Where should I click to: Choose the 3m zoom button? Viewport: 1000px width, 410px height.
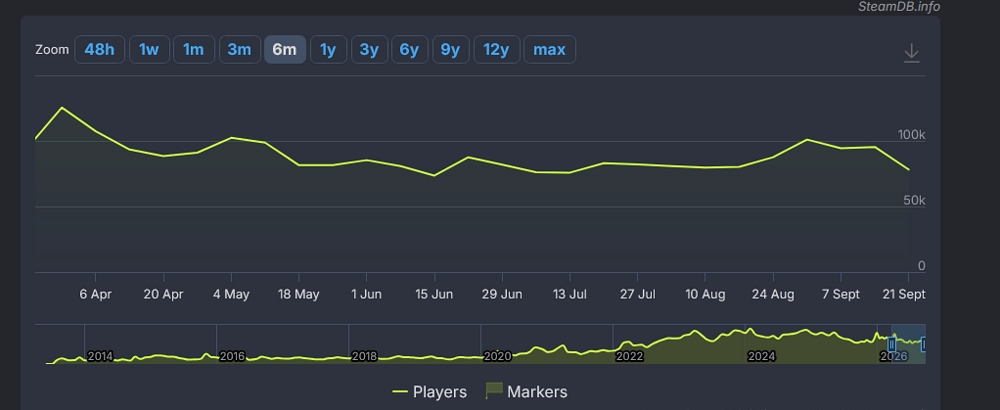point(239,50)
